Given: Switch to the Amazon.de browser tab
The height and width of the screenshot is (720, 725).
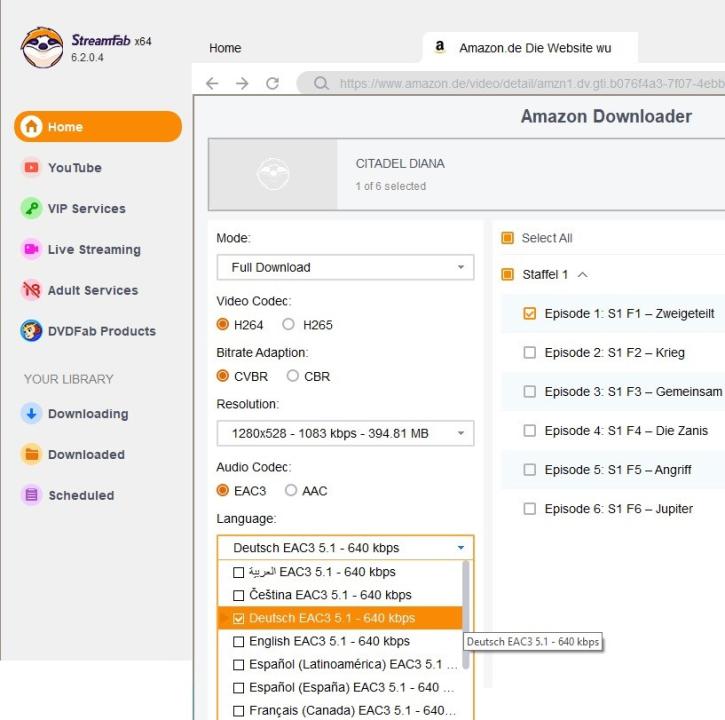Looking at the screenshot, I should (530, 48).
